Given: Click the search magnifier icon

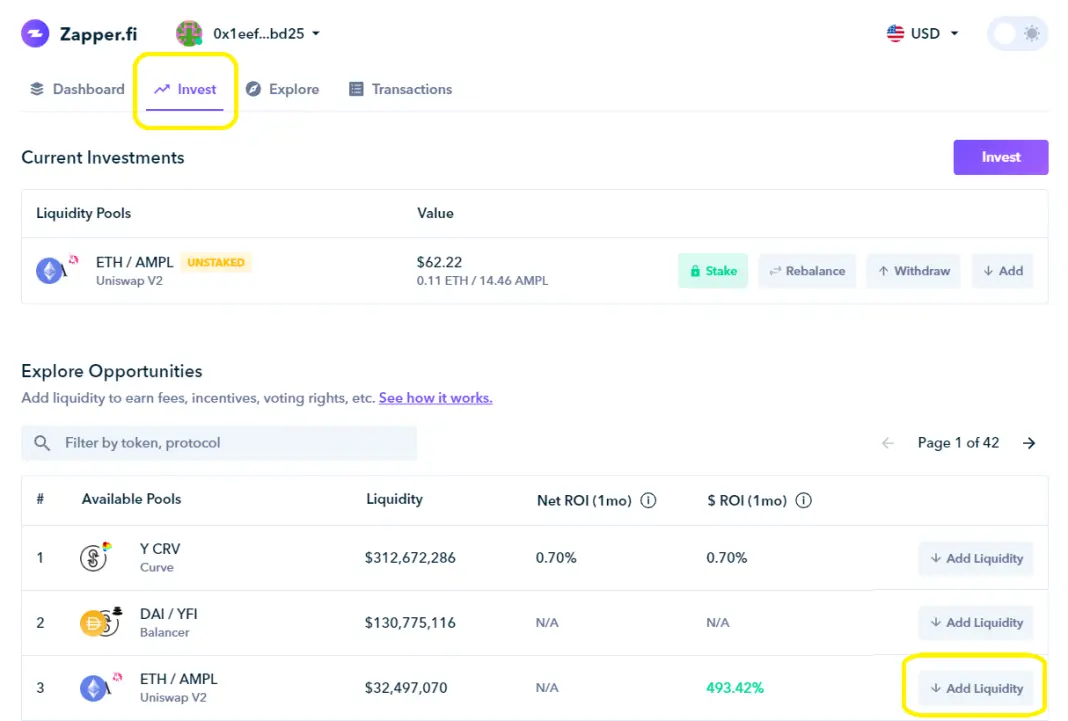Looking at the screenshot, I should (x=42, y=443).
